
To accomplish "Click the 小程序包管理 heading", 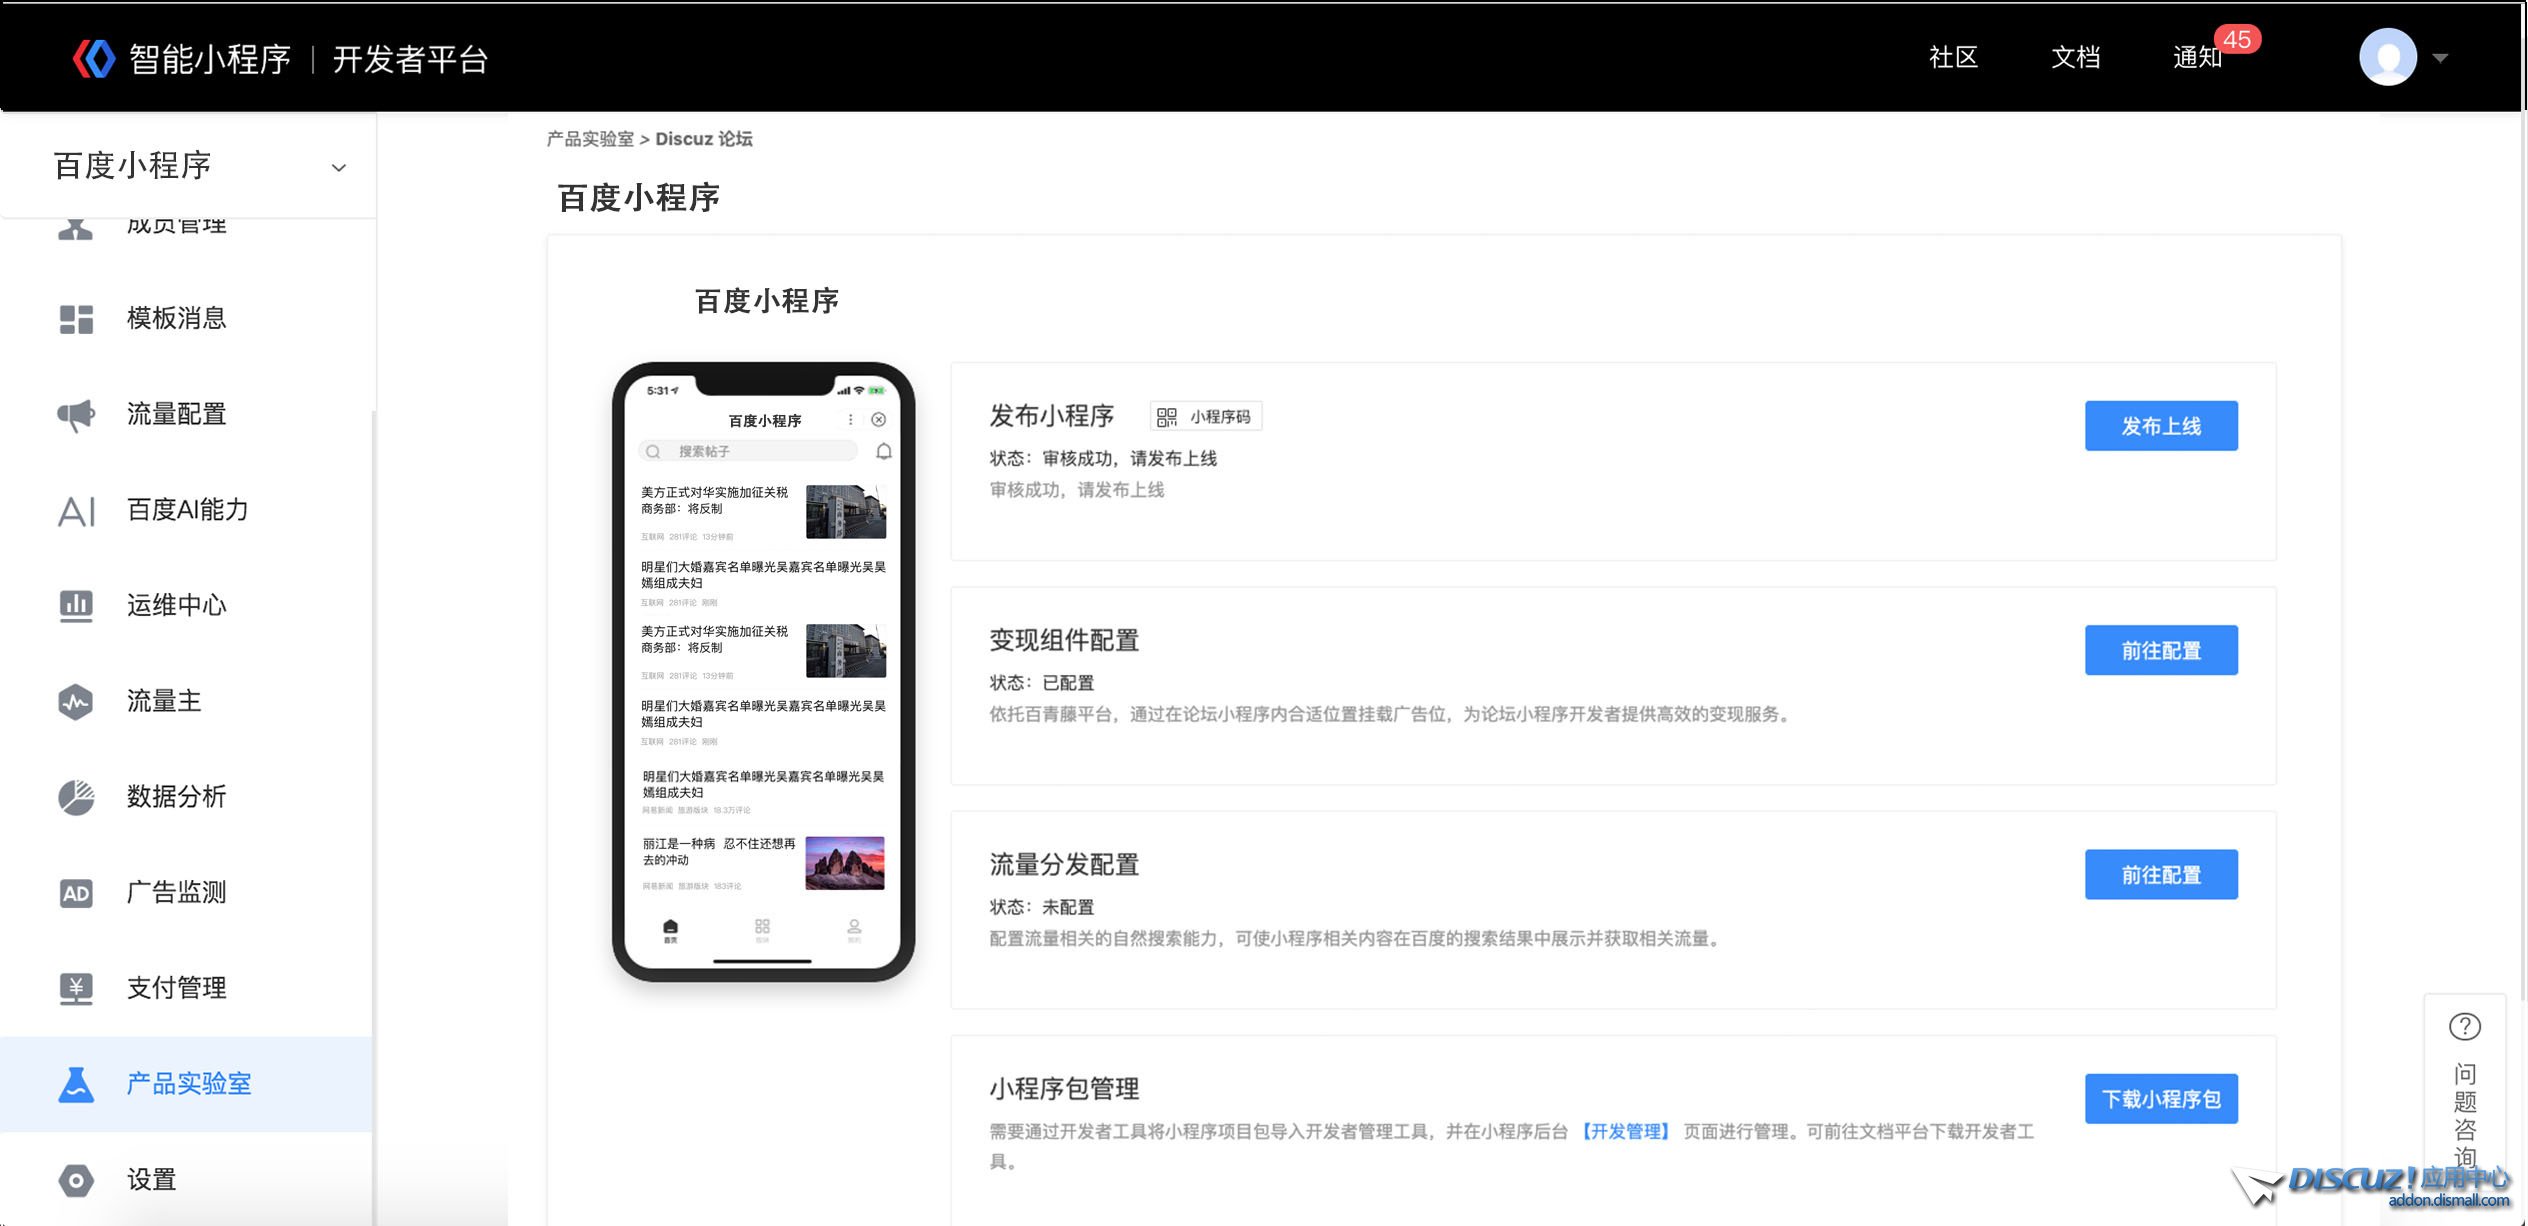I will pos(1064,1088).
